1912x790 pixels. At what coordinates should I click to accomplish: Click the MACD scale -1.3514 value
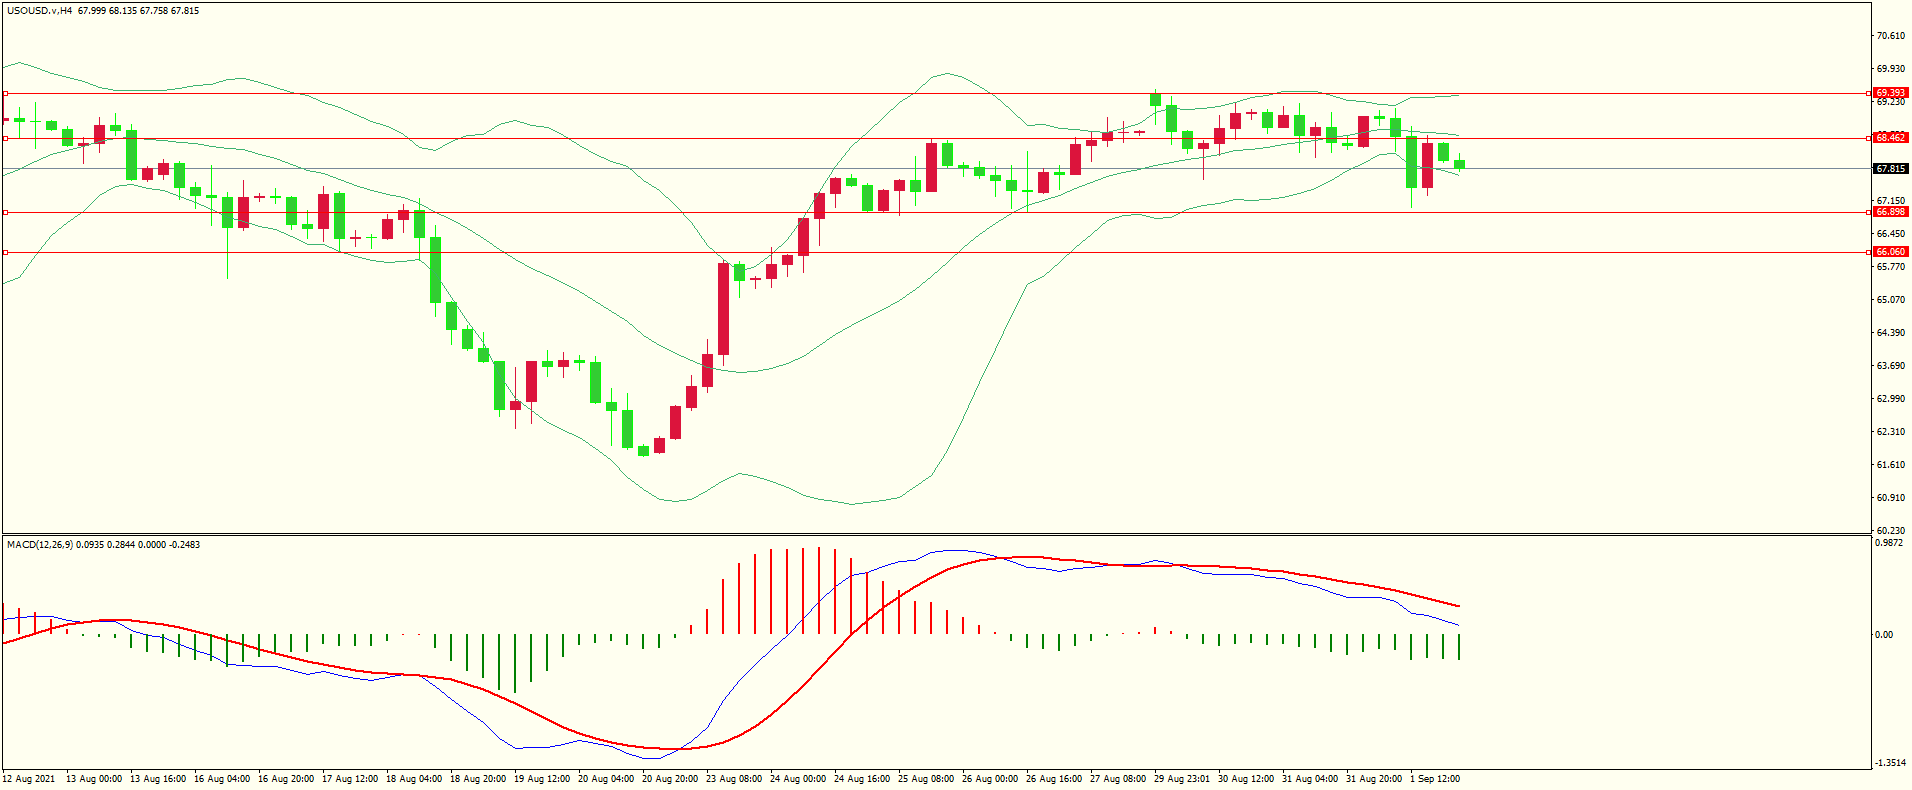(x=1890, y=763)
